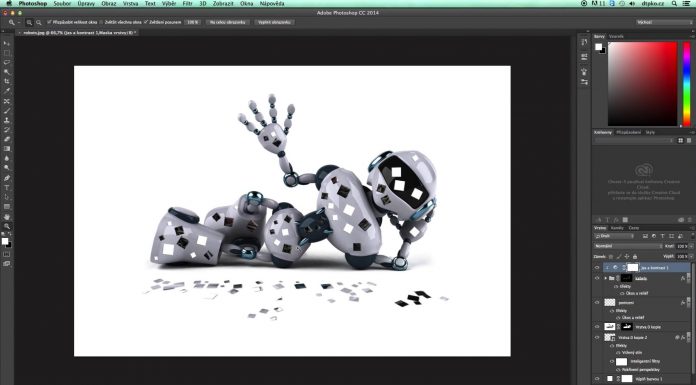Hide the 'Výplň barvou 1' layer
696x385 pixels.
pyautogui.click(x=597, y=379)
